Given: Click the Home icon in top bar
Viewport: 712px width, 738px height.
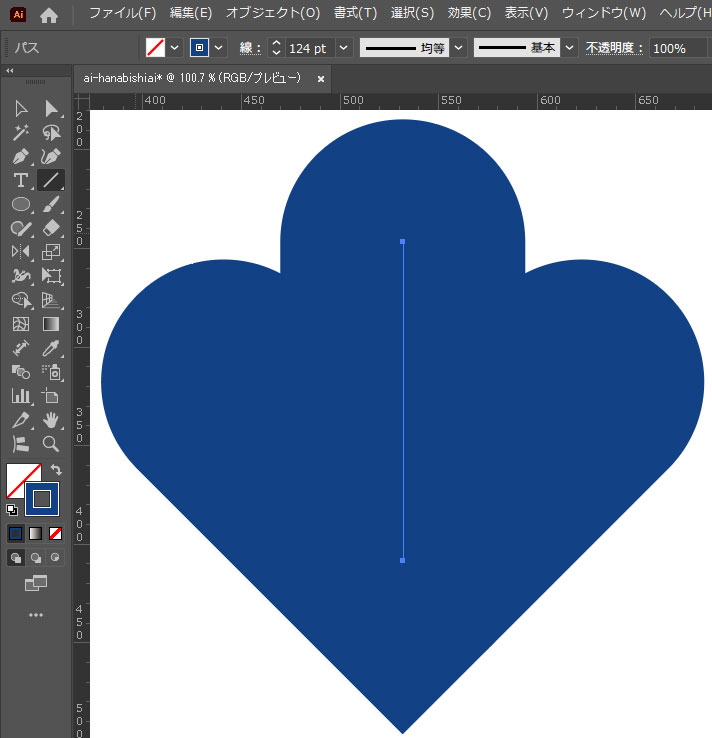Looking at the screenshot, I should 48,15.
